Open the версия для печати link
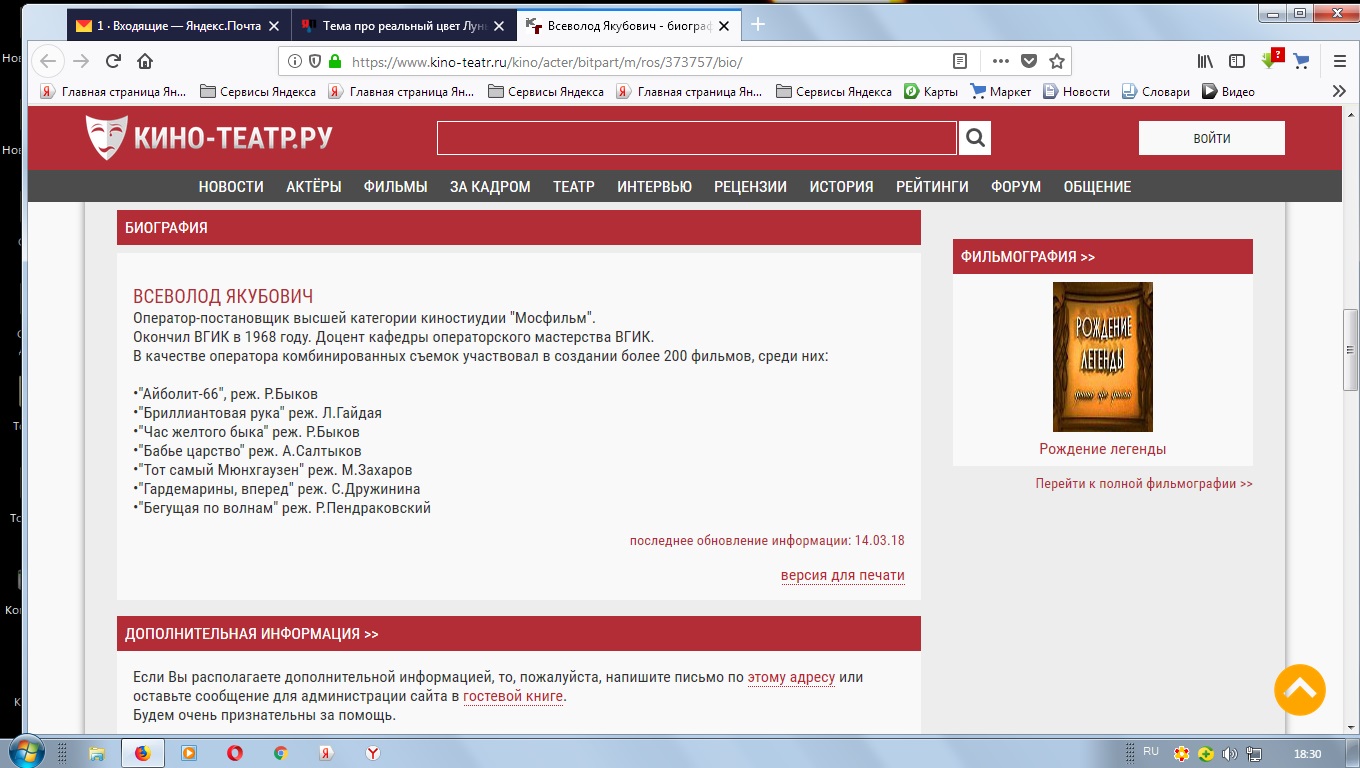Image resolution: width=1360 pixels, height=768 pixels. pyautogui.click(x=843, y=575)
